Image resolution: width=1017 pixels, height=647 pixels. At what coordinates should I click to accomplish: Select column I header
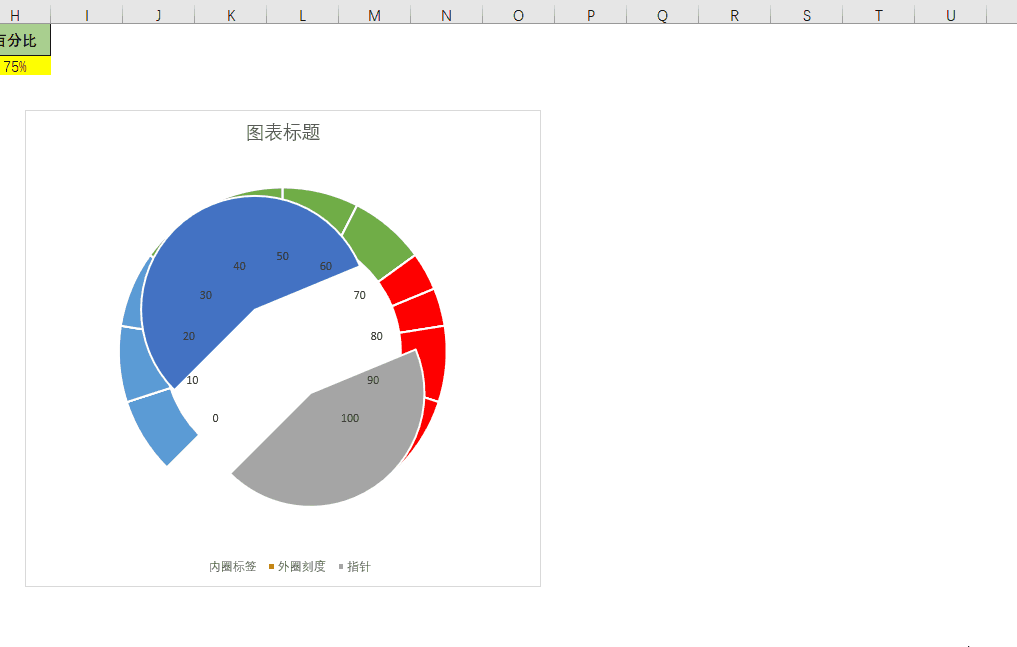pyautogui.click(x=87, y=16)
